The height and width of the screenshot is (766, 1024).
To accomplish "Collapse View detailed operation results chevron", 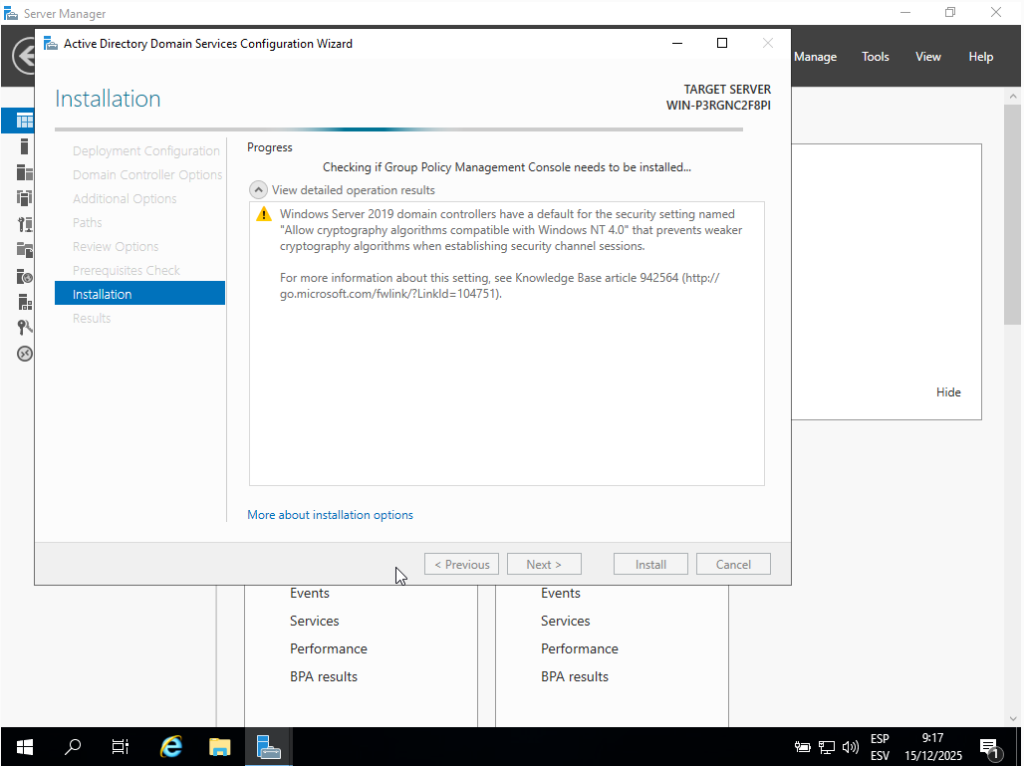I will click(x=258, y=190).
